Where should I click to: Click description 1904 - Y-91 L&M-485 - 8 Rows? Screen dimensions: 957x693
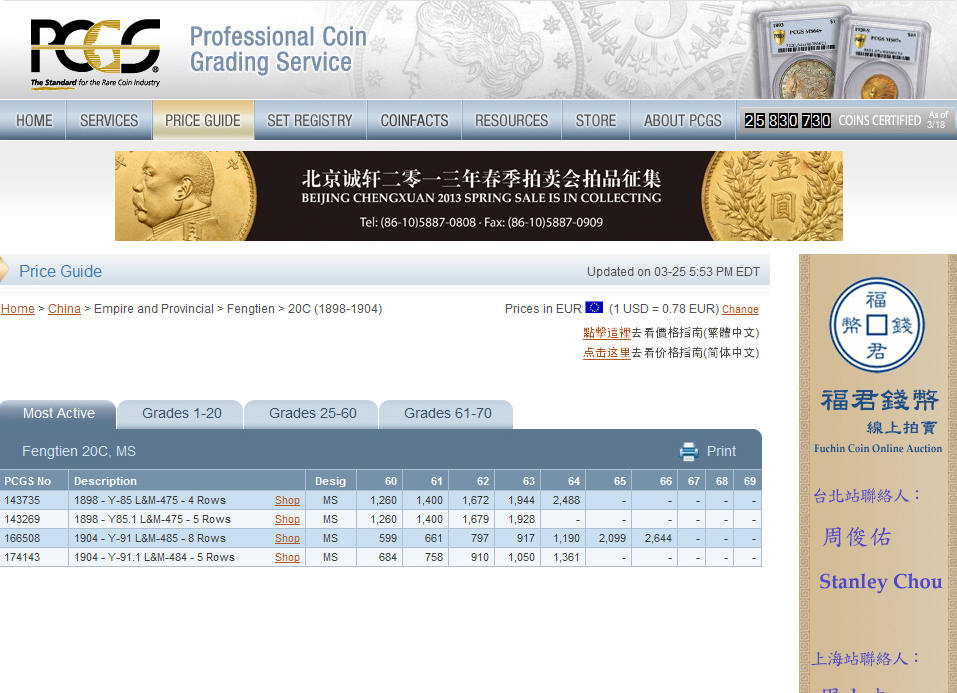150,539
